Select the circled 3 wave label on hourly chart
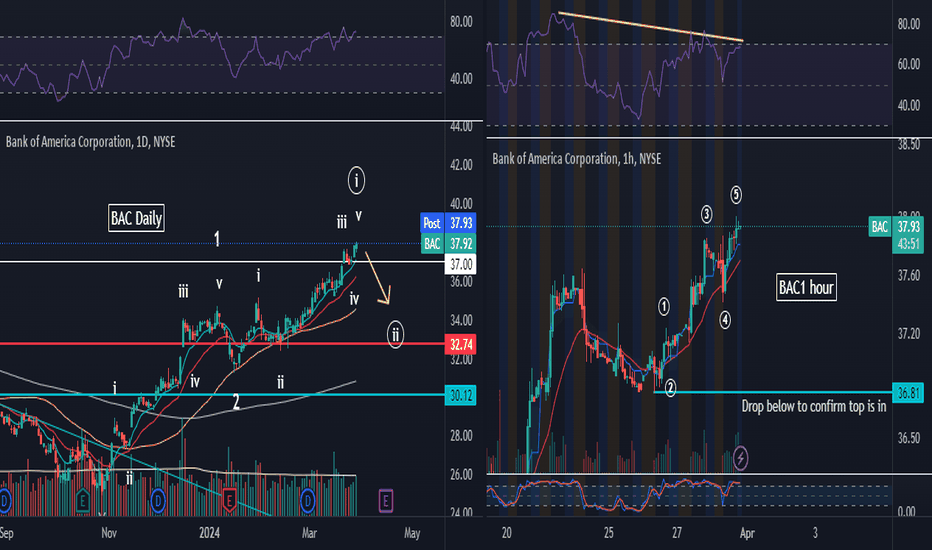Image resolution: width=932 pixels, height=550 pixels. [706, 214]
